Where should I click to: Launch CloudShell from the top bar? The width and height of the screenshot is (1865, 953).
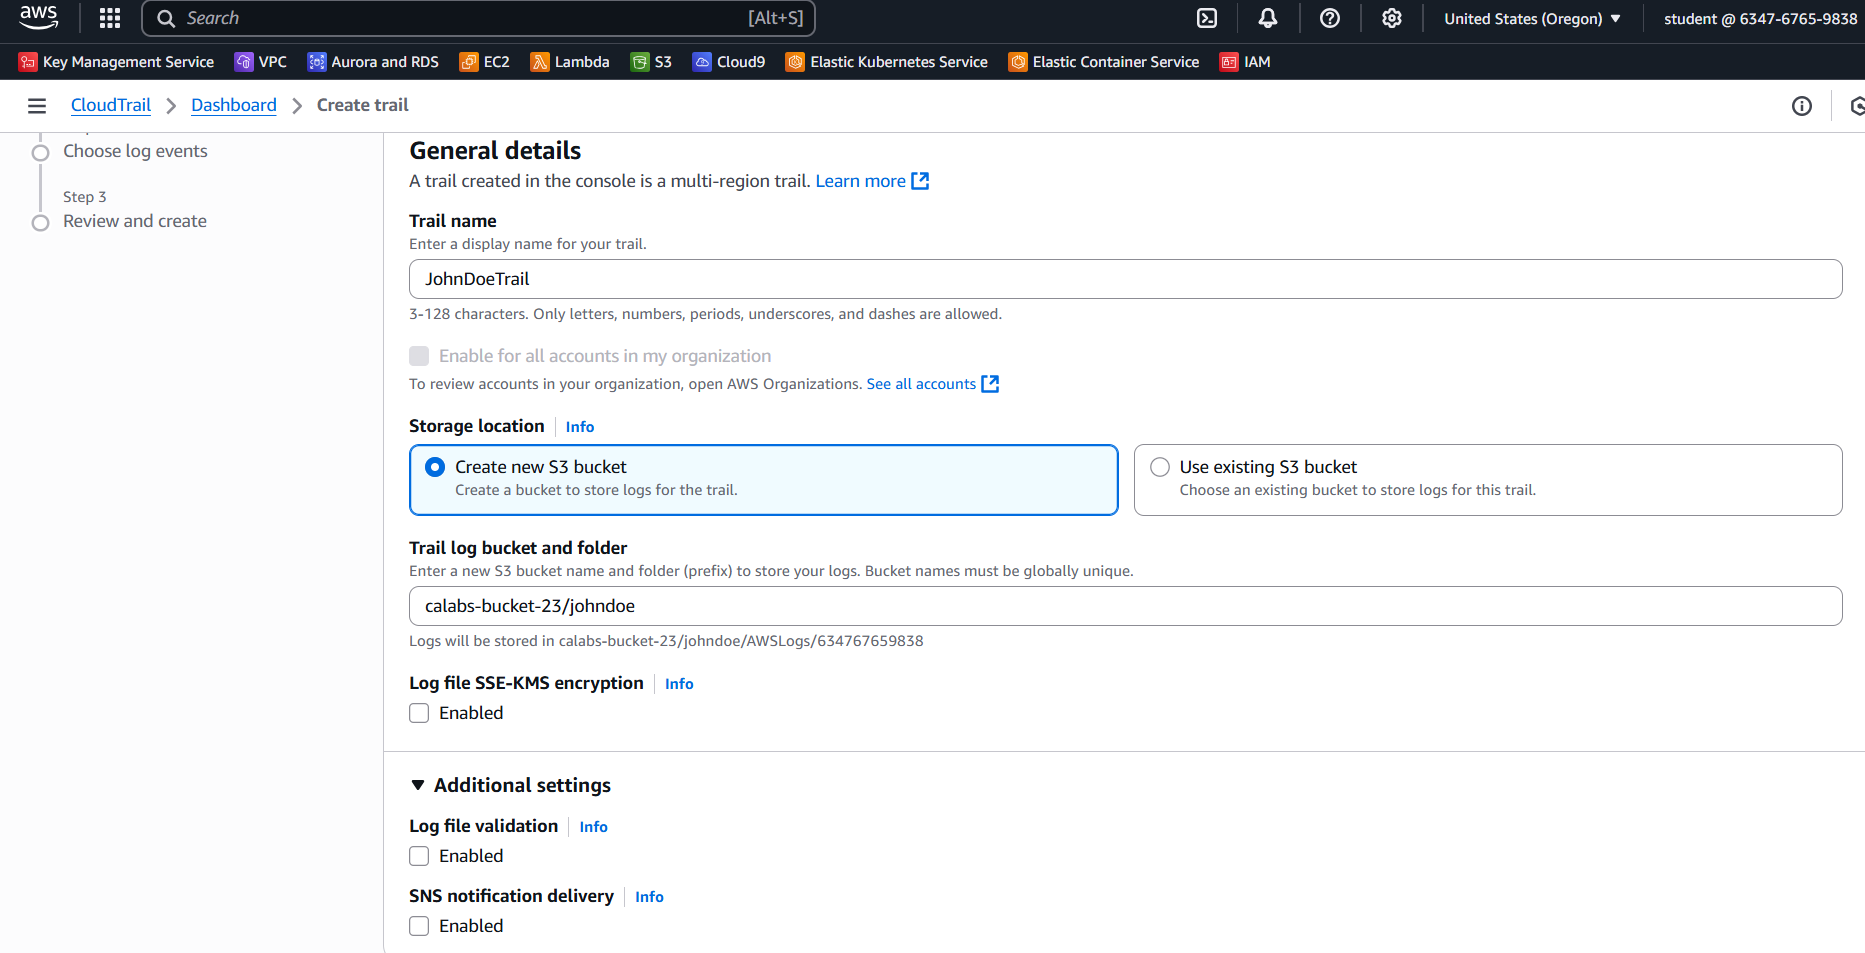pos(1206,18)
